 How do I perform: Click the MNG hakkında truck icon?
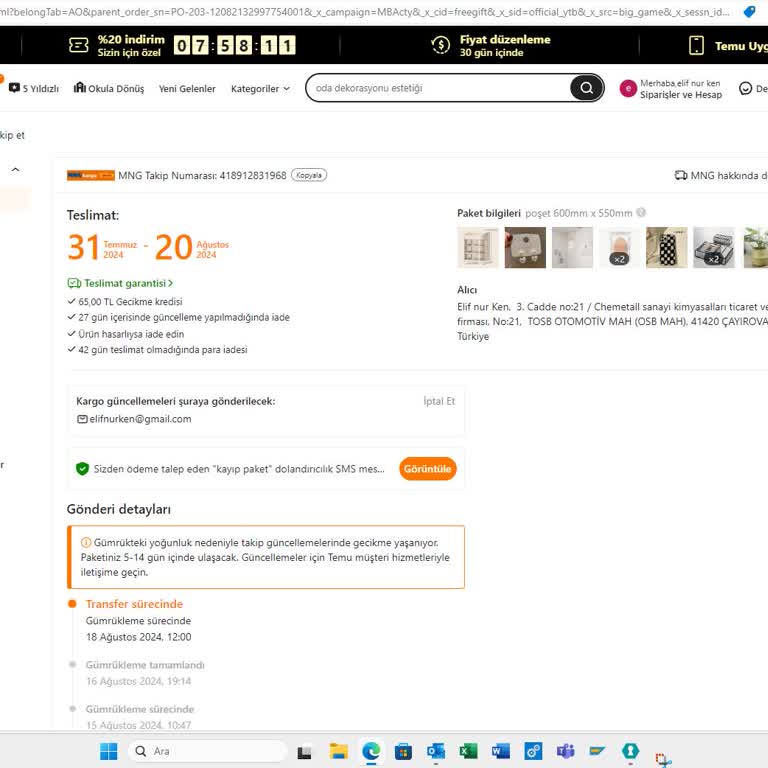coord(680,175)
